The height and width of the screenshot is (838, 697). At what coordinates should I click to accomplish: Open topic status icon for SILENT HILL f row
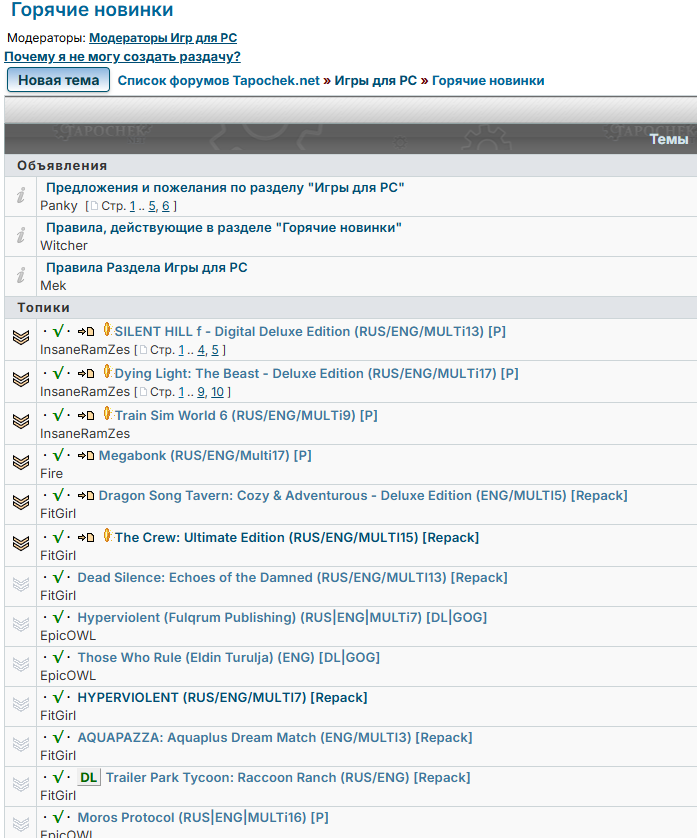point(21,337)
